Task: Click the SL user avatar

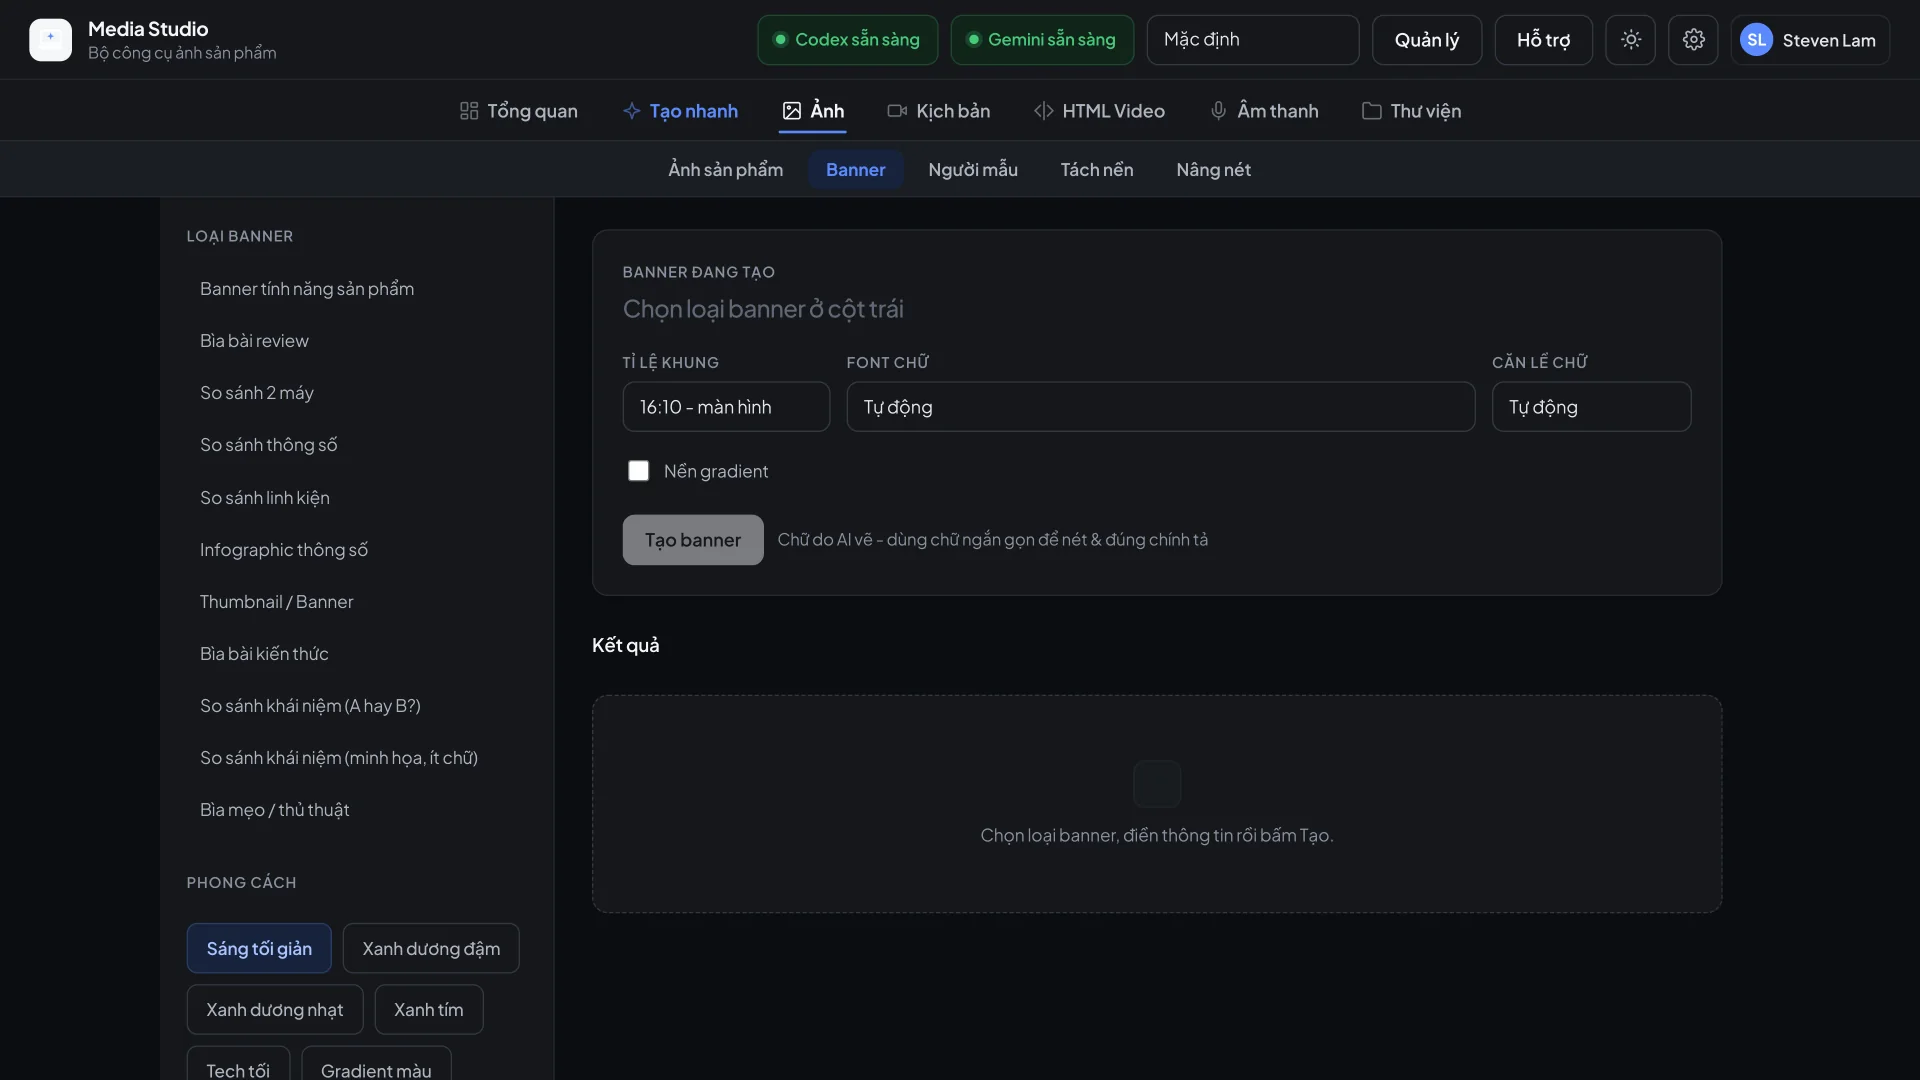Action: pos(1756,40)
